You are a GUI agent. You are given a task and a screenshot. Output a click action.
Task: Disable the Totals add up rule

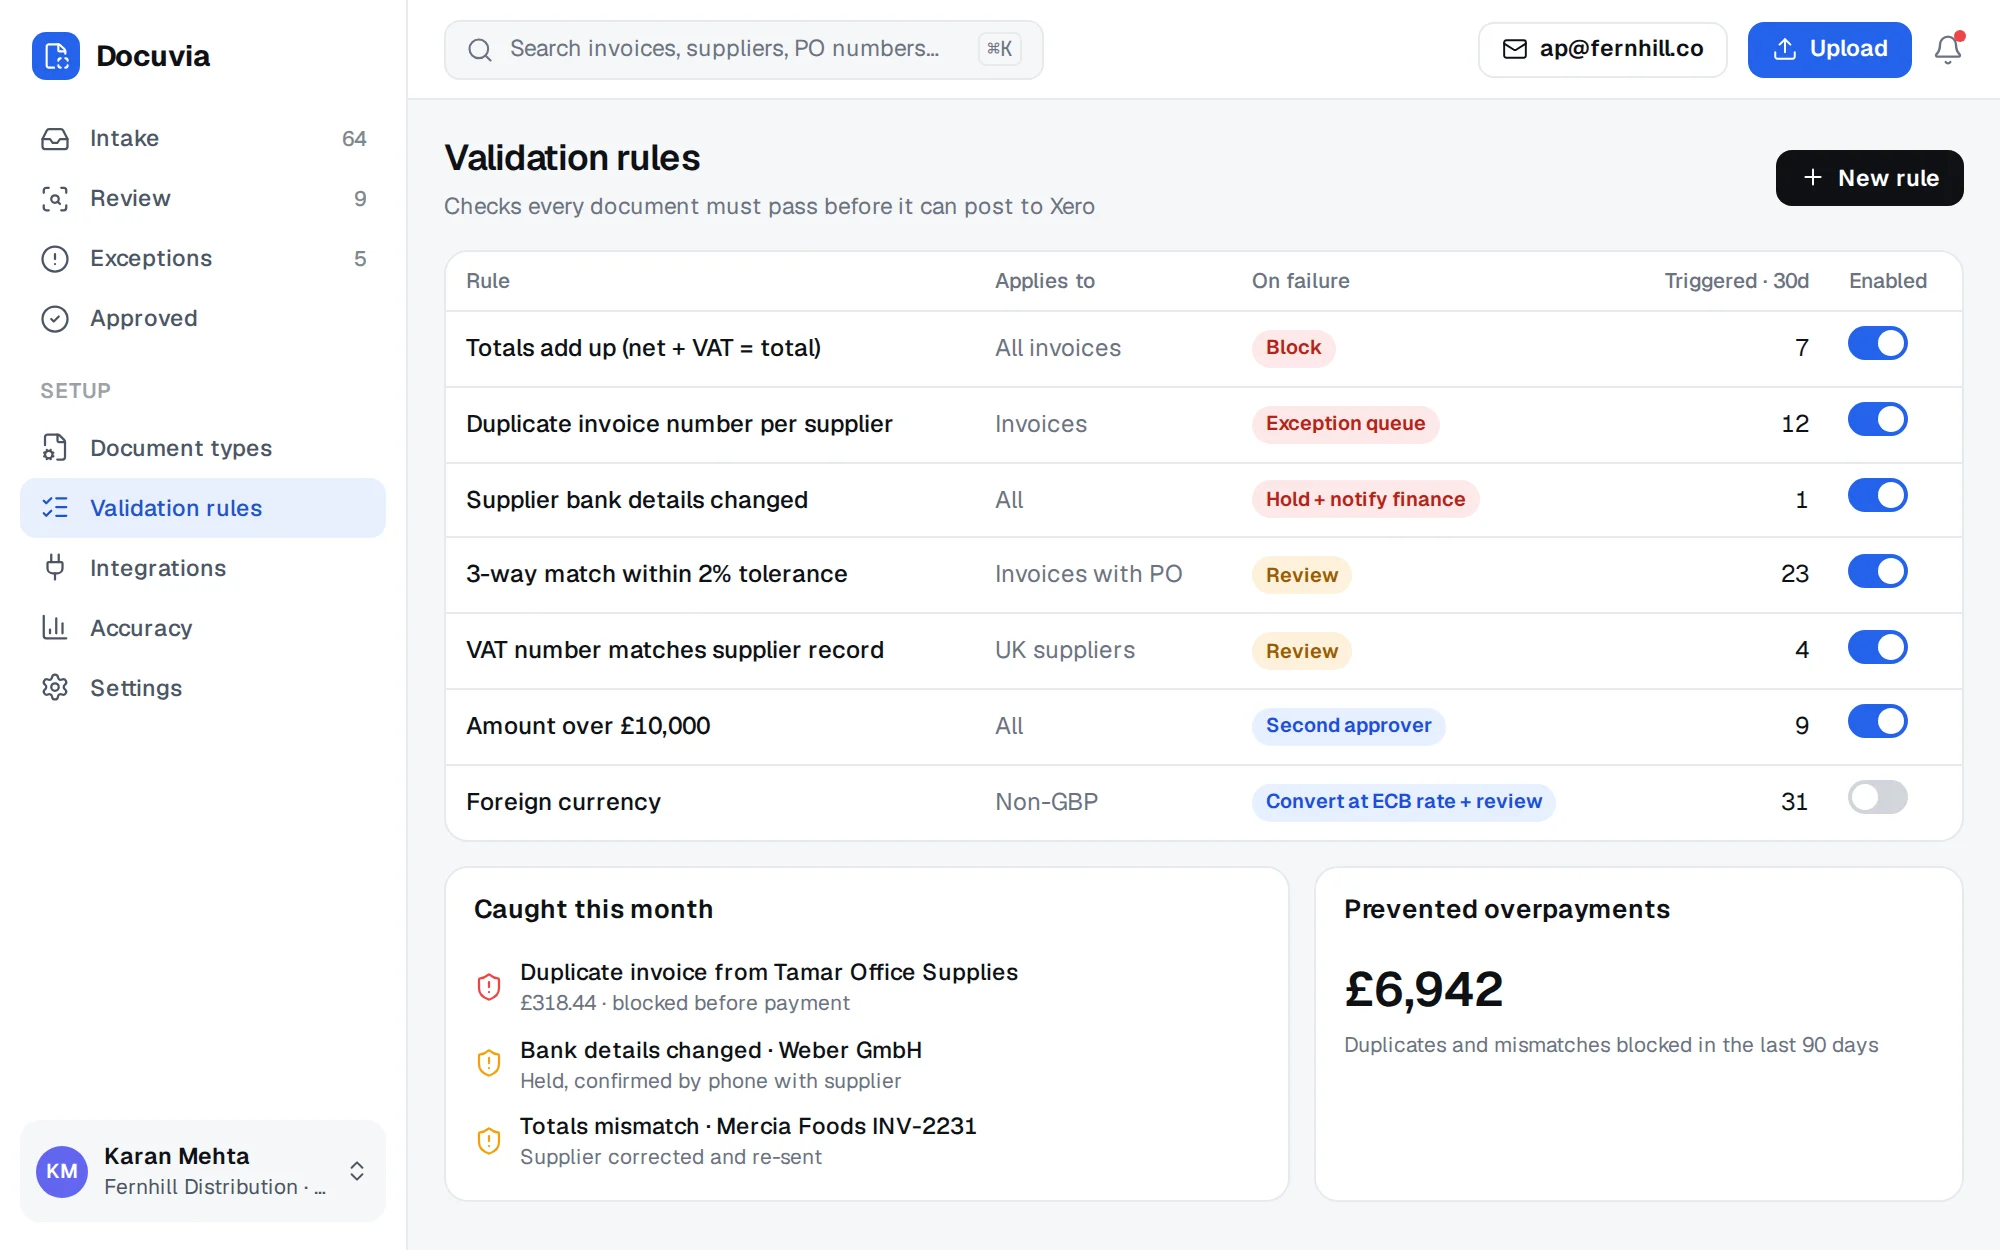coord(1877,344)
